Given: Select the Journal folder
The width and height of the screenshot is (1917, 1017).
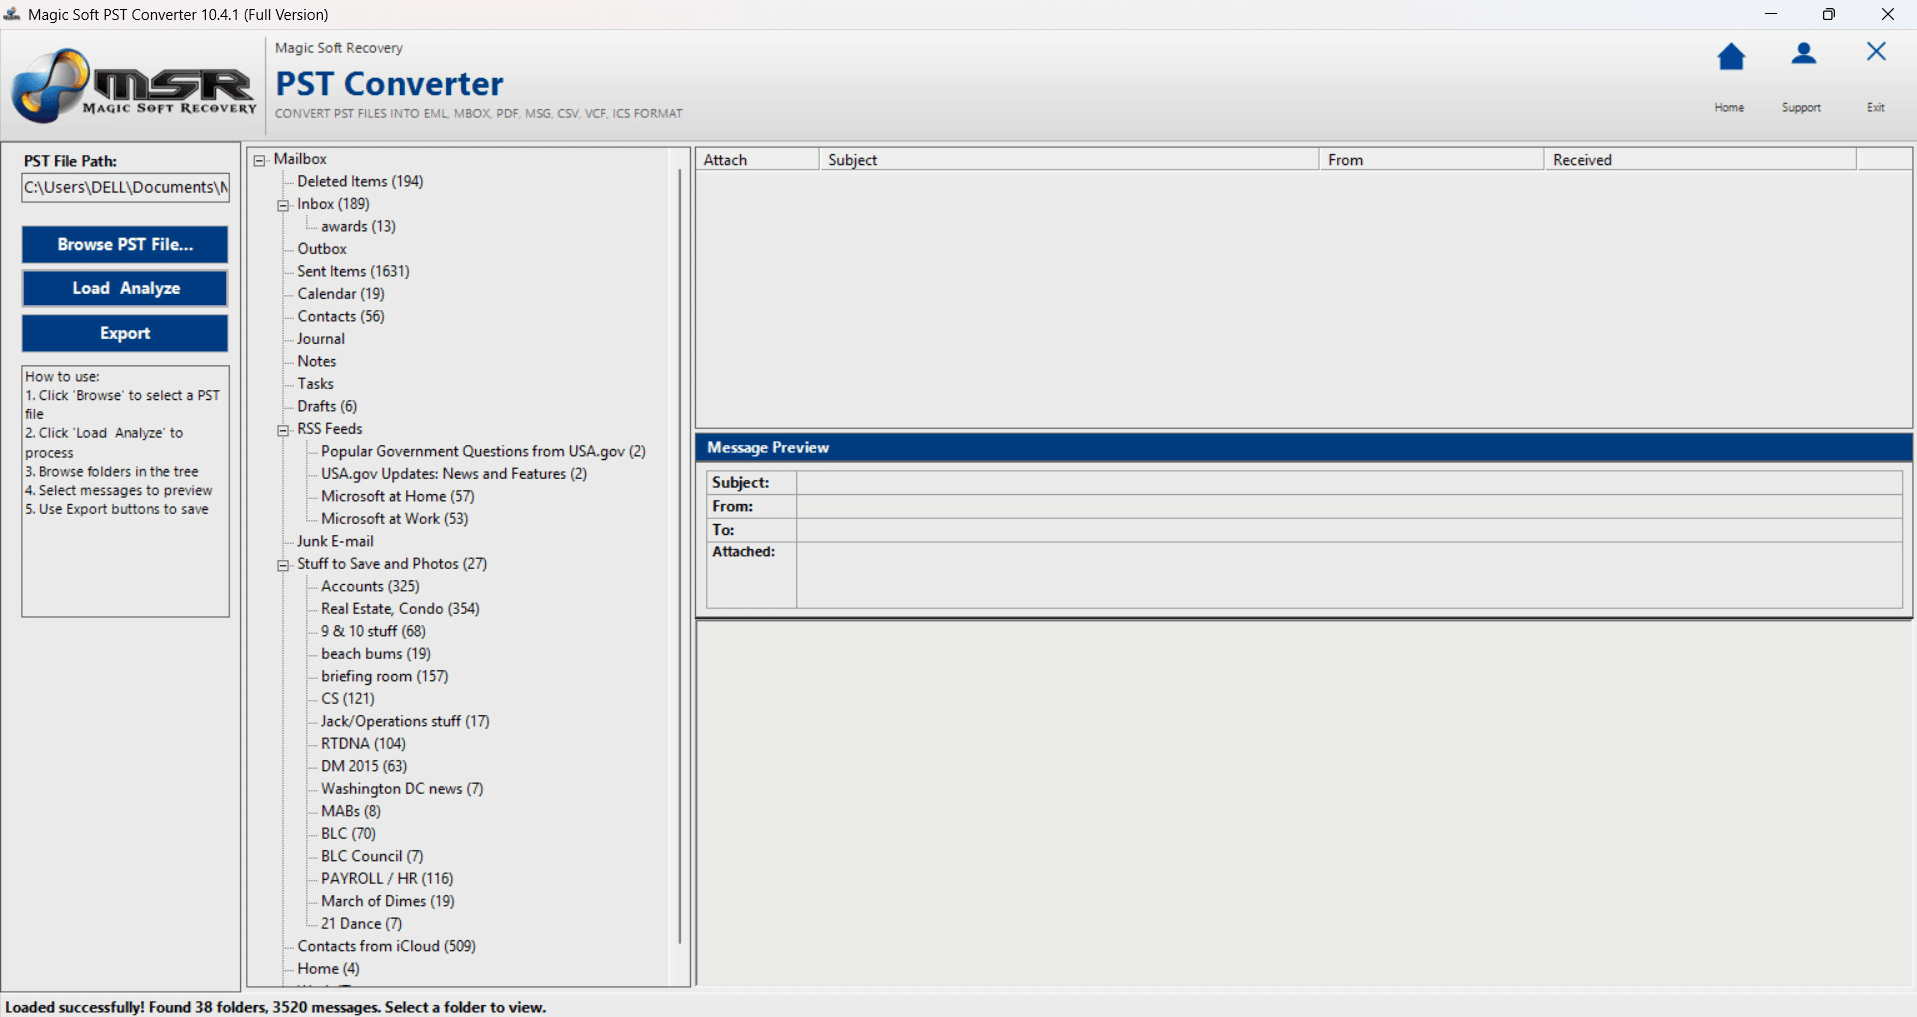Looking at the screenshot, I should click(x=321, y=339).
